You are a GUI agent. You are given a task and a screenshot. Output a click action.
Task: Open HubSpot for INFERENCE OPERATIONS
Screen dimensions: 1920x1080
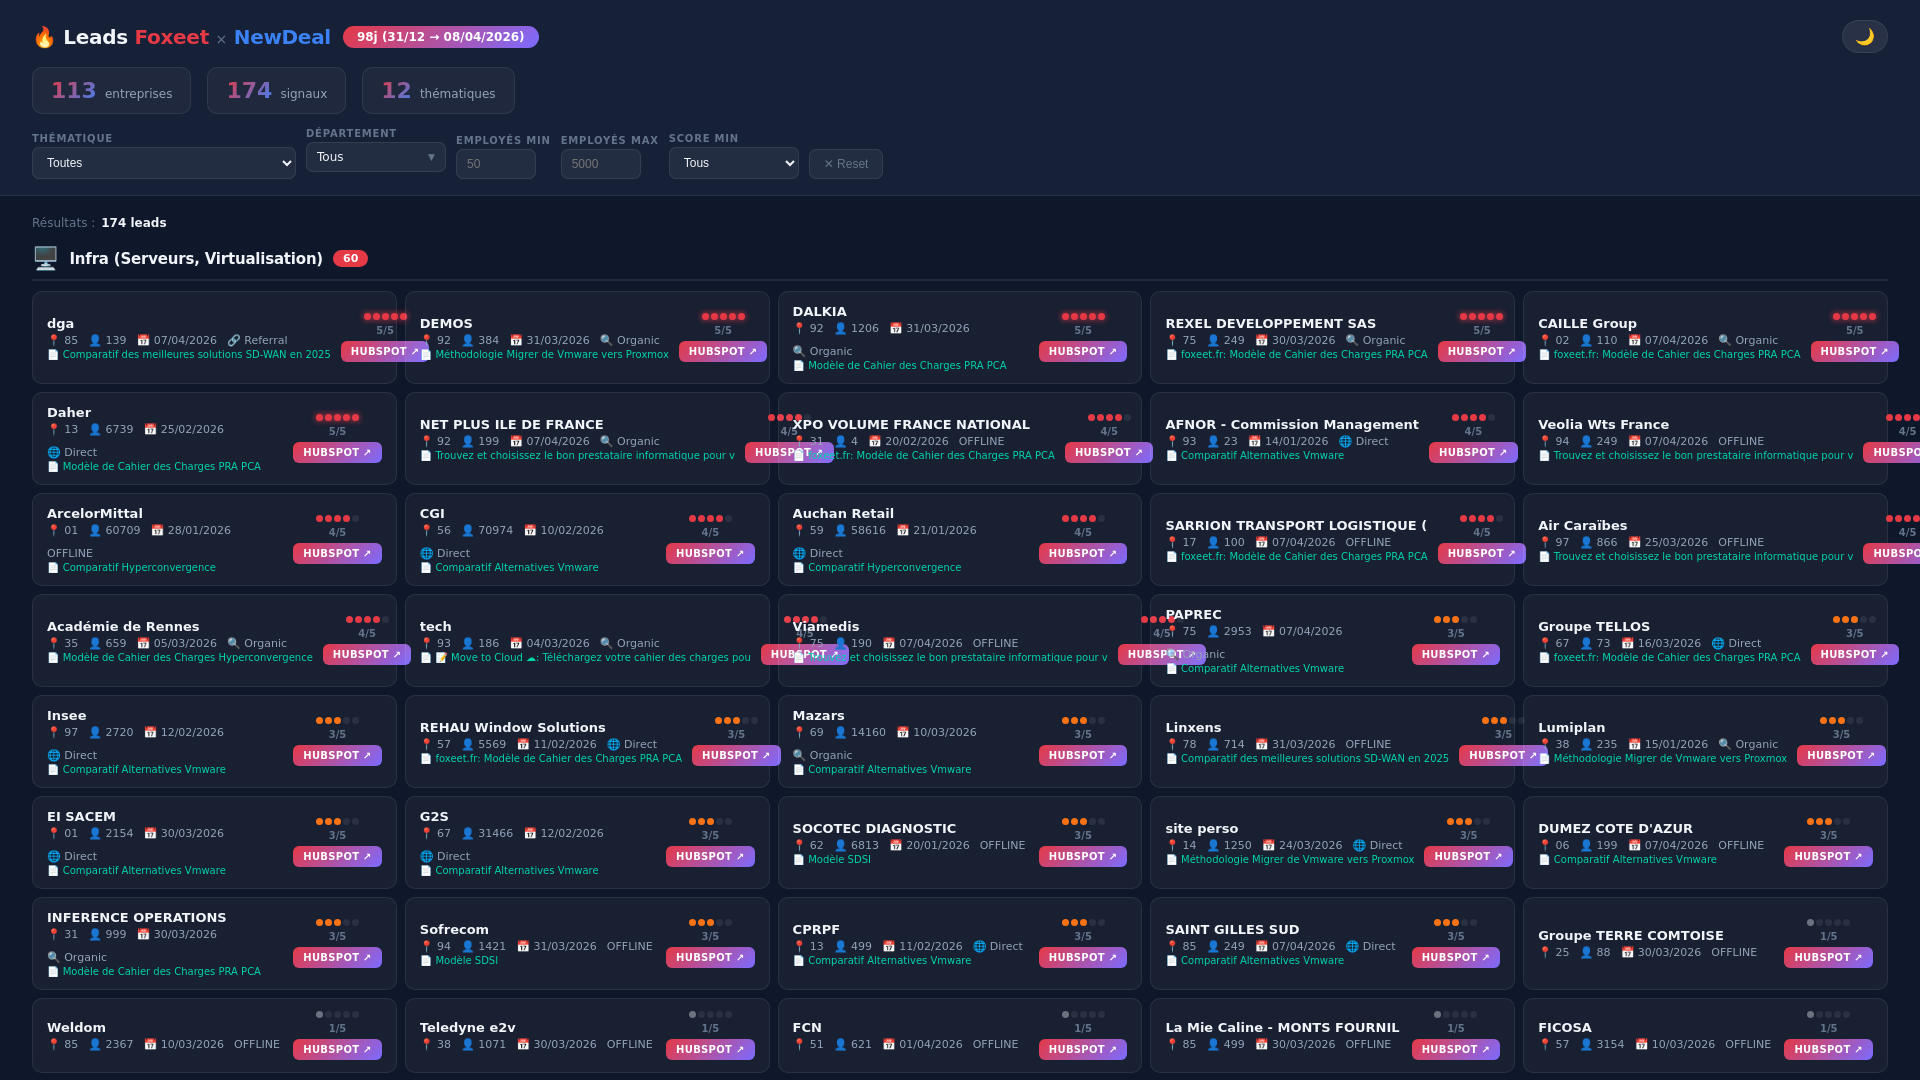pyautogui.click(x=337, y=958)
